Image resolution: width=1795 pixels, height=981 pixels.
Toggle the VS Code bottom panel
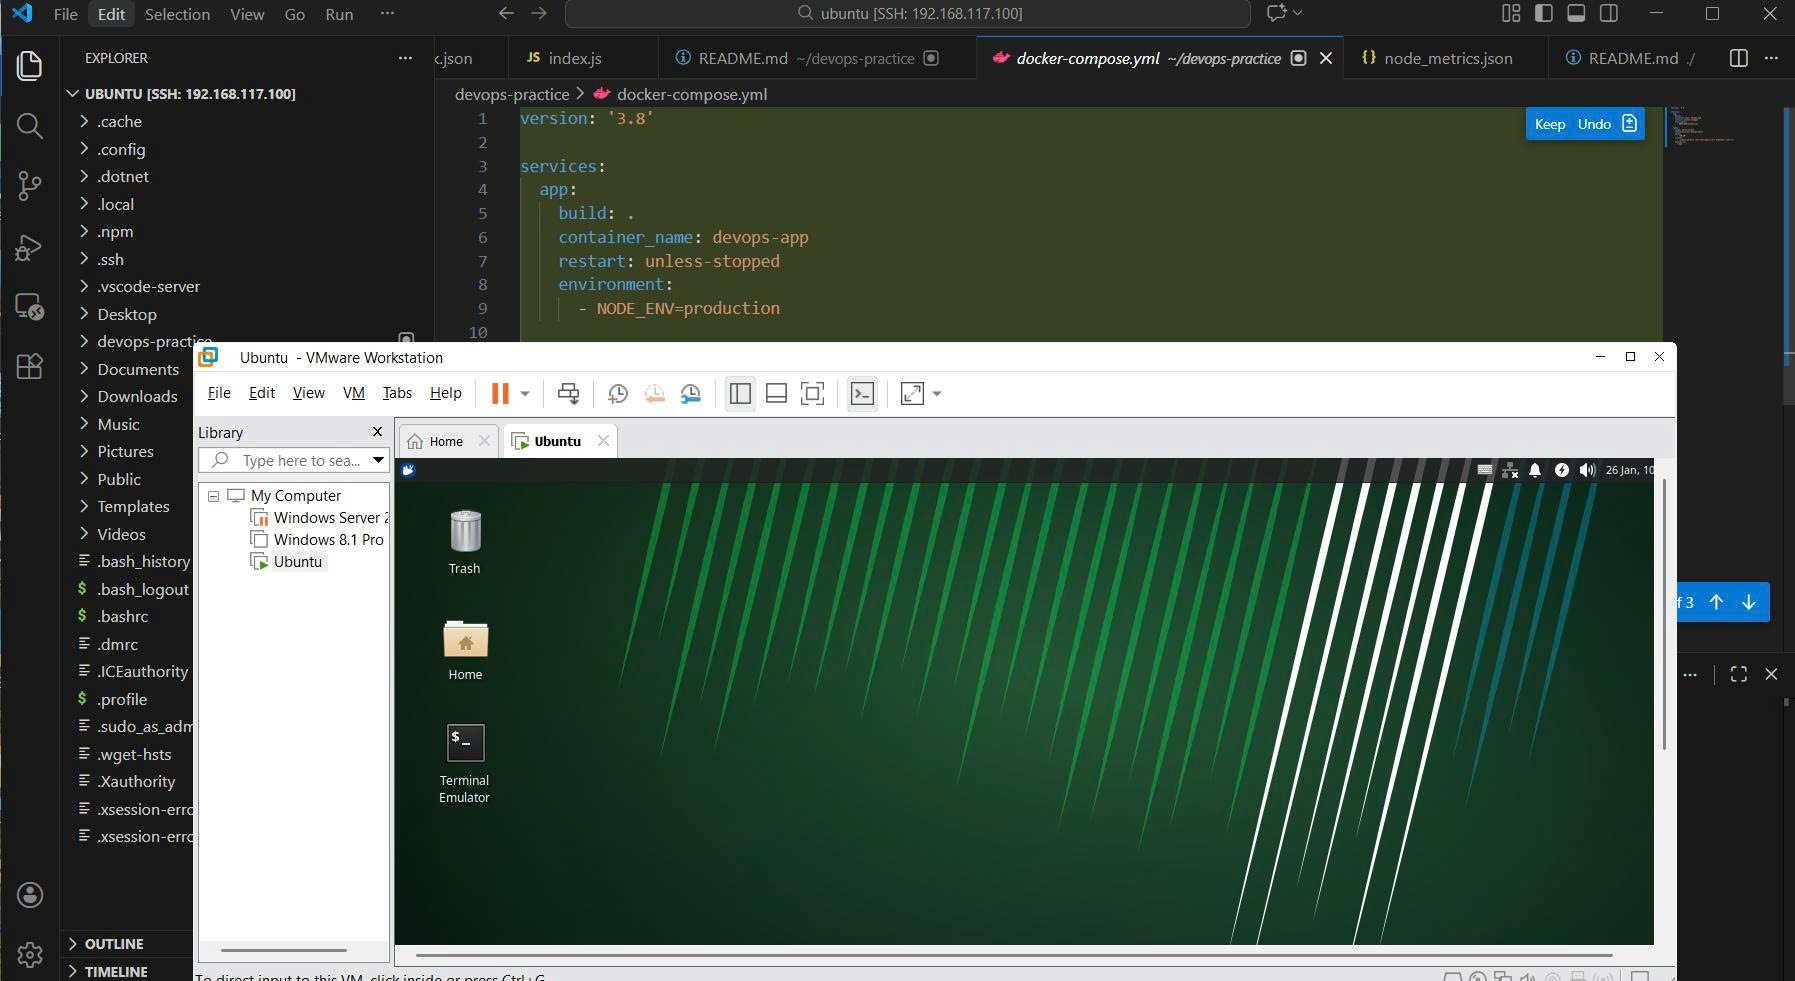point(1576,14)
